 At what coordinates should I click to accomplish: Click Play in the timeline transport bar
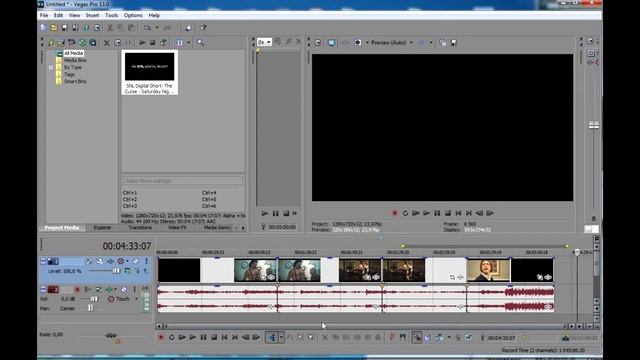tap(193, 338)
